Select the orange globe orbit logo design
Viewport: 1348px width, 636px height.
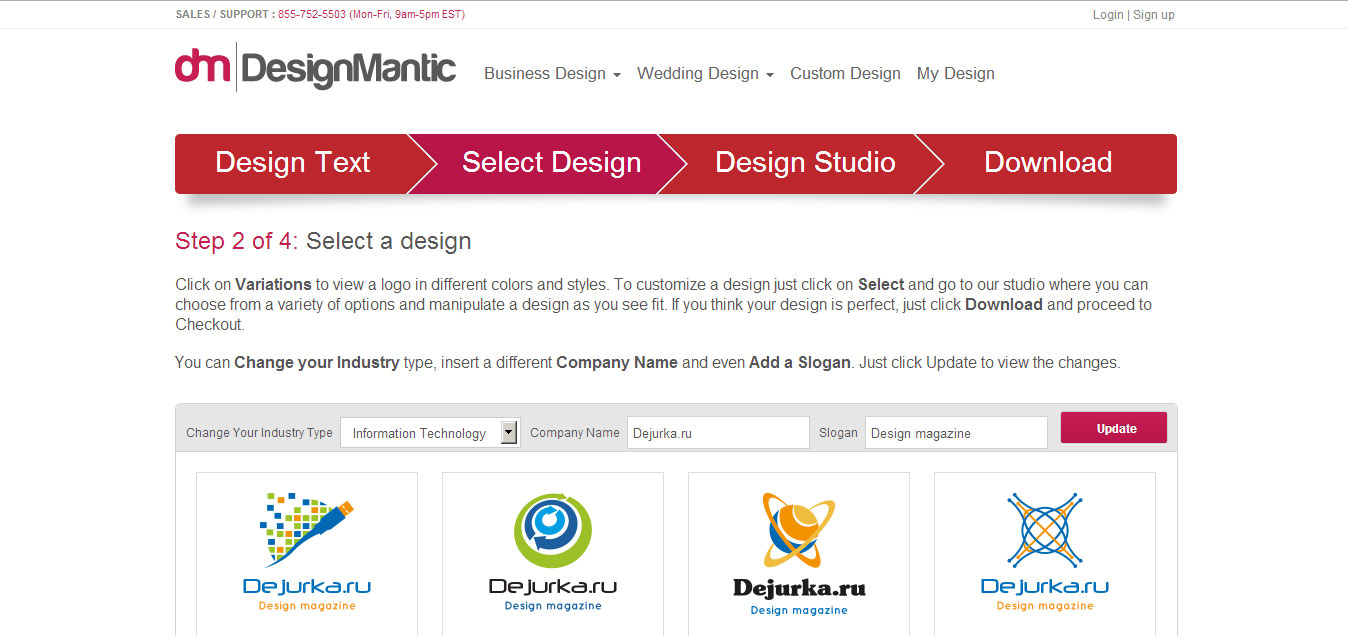coord(799,553)
